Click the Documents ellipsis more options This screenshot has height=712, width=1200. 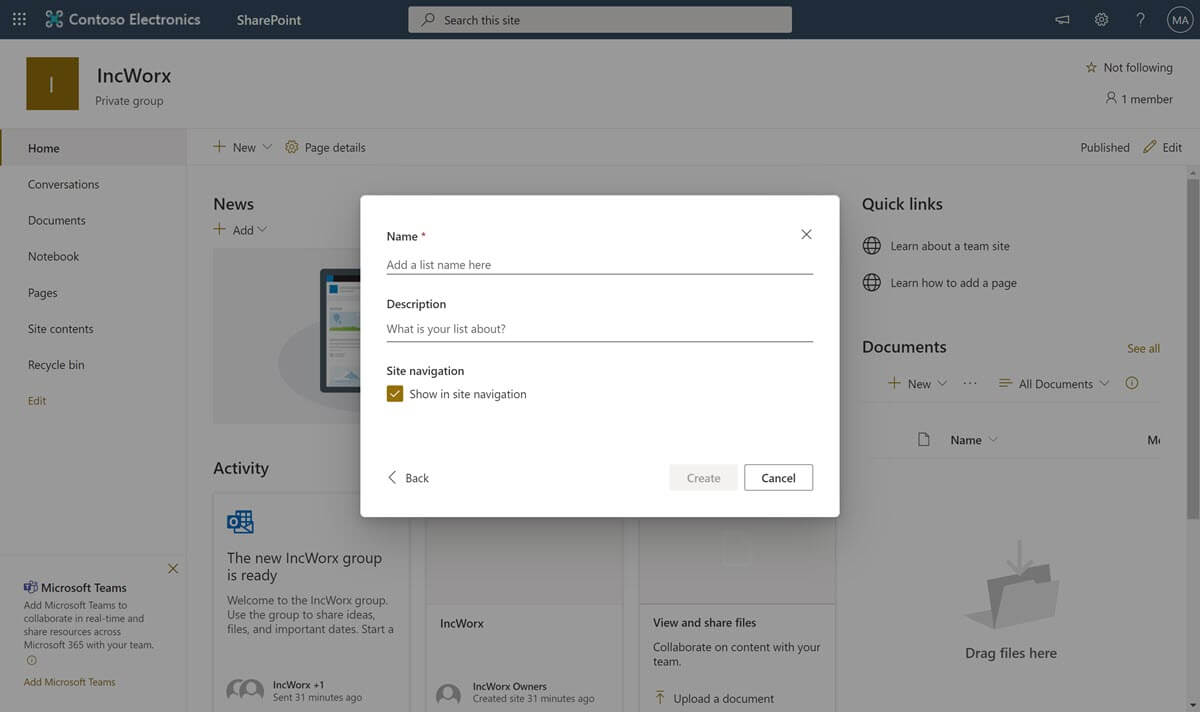point(970,383)
